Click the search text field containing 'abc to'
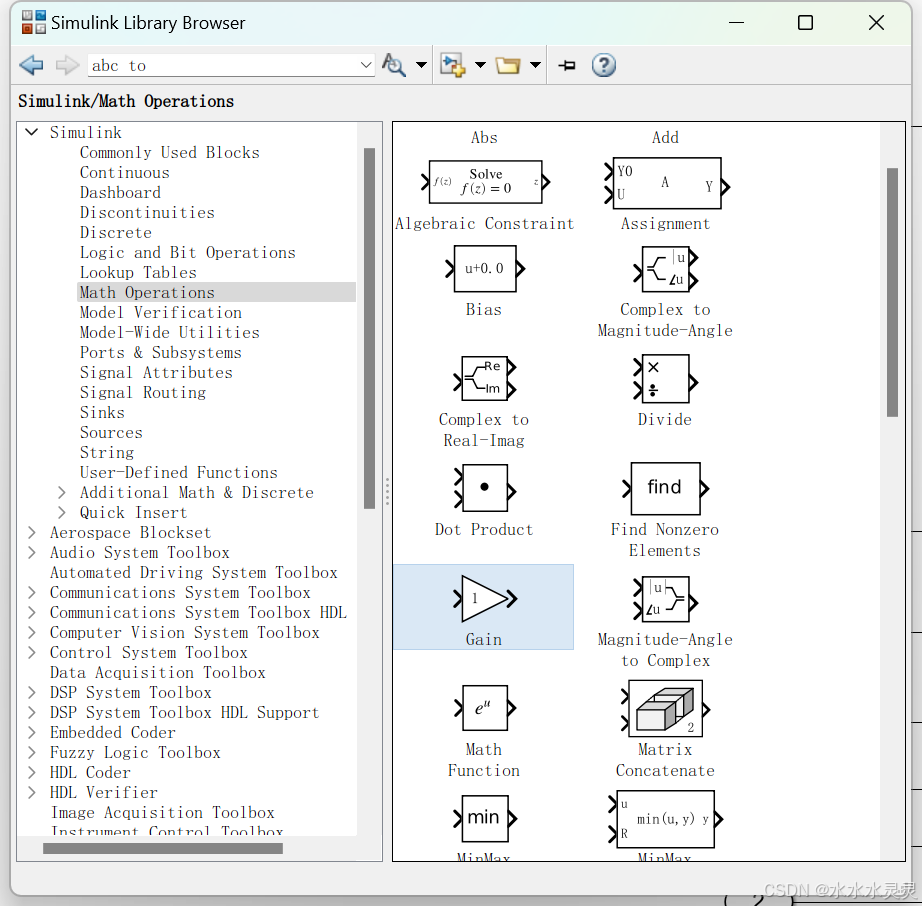The width and height of the screenshot is (922, 906). 223,65
